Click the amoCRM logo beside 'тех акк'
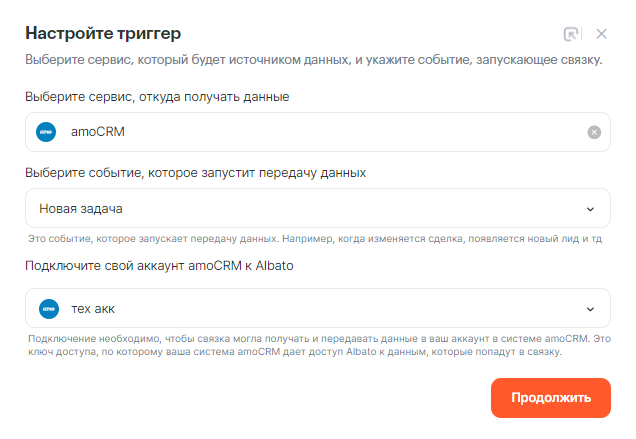The image size is (636, 439). coord(46,308)
